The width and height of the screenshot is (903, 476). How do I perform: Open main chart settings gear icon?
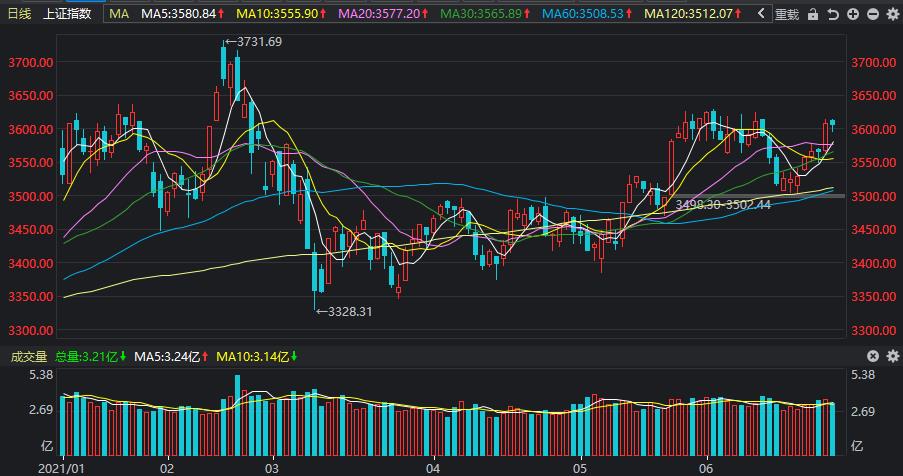click(x=893, y=14)
